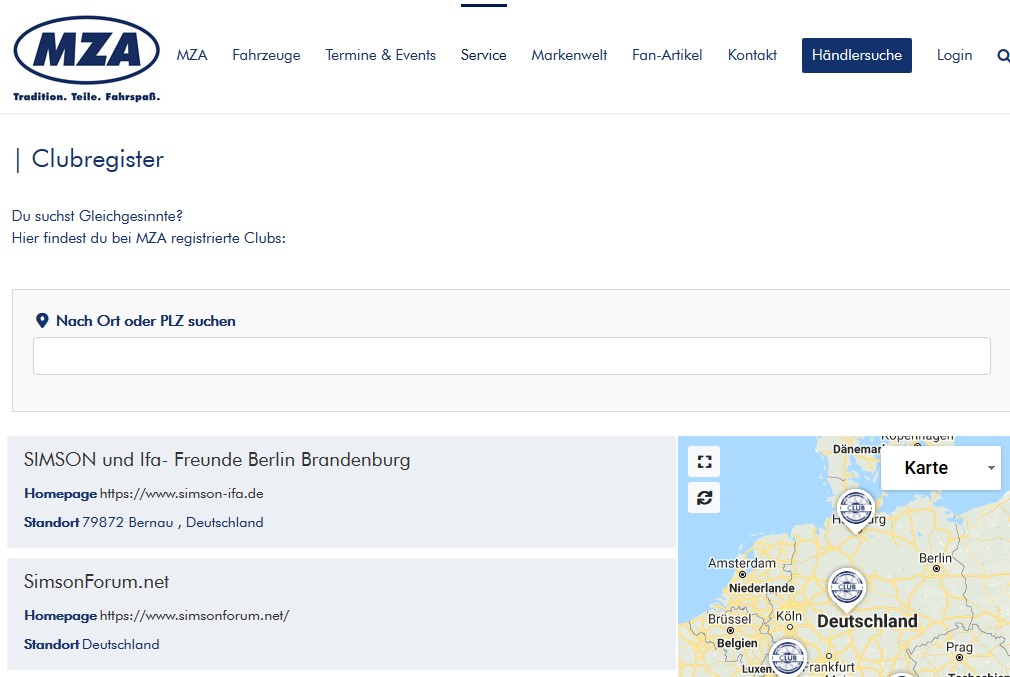Open the MZA menu item
Image resolution: width=1010 pixels, height=677 pixels.
[192, 55]
